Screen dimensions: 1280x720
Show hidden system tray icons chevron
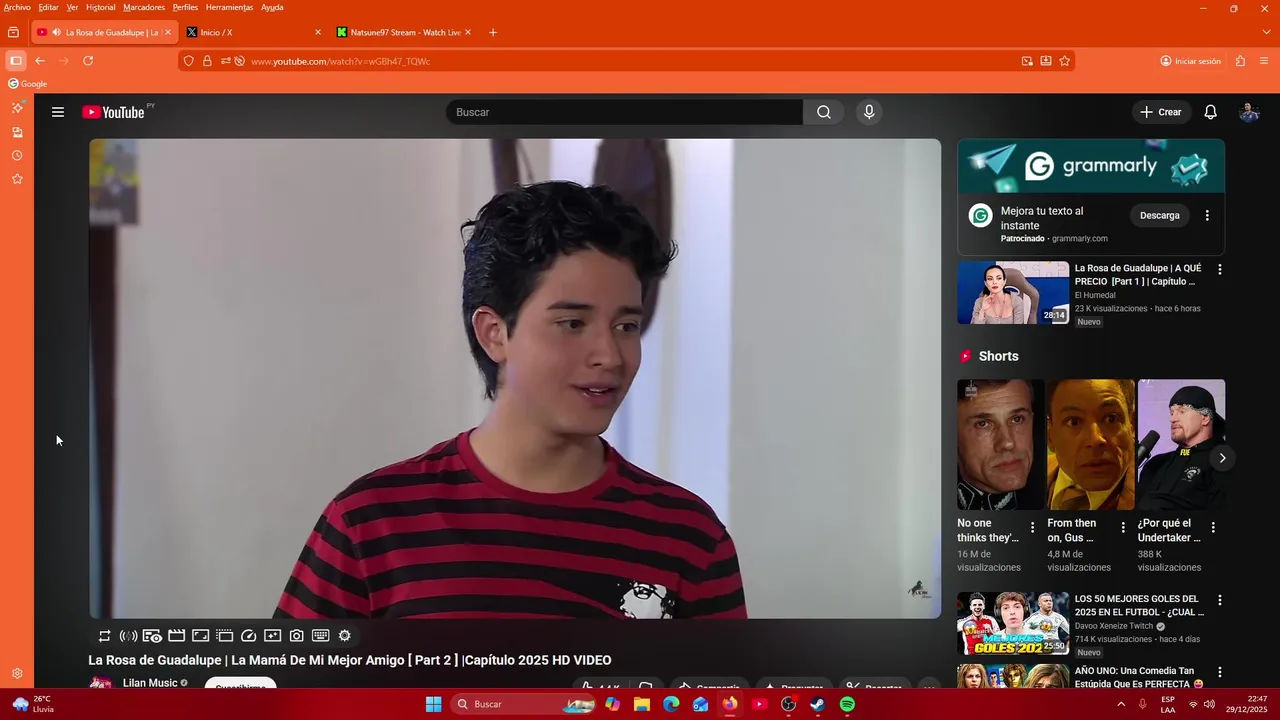(x=1121, y=704)
